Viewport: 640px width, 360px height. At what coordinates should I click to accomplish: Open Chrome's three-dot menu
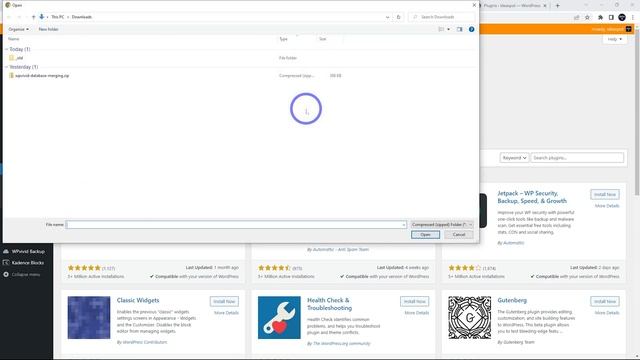click(633, 18)
